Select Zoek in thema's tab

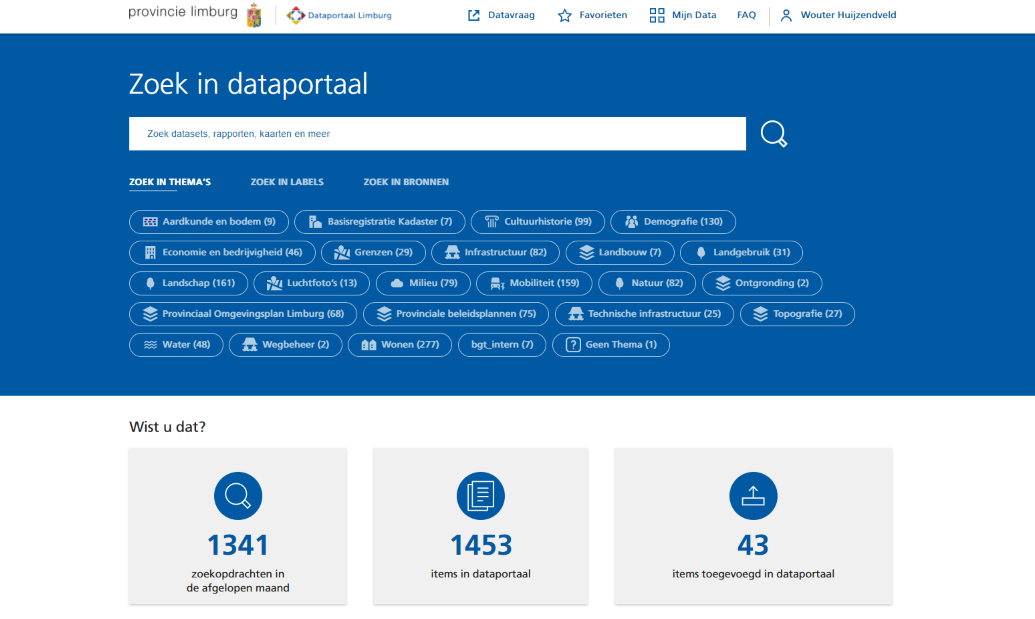(170, 182)
